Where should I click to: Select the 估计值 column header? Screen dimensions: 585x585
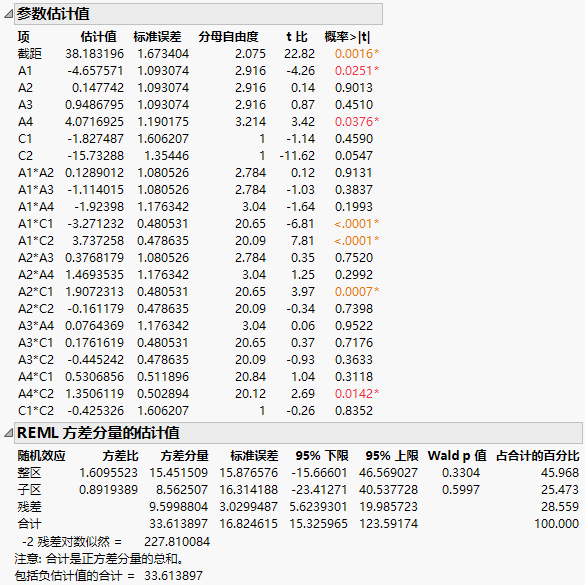[98, 37]
